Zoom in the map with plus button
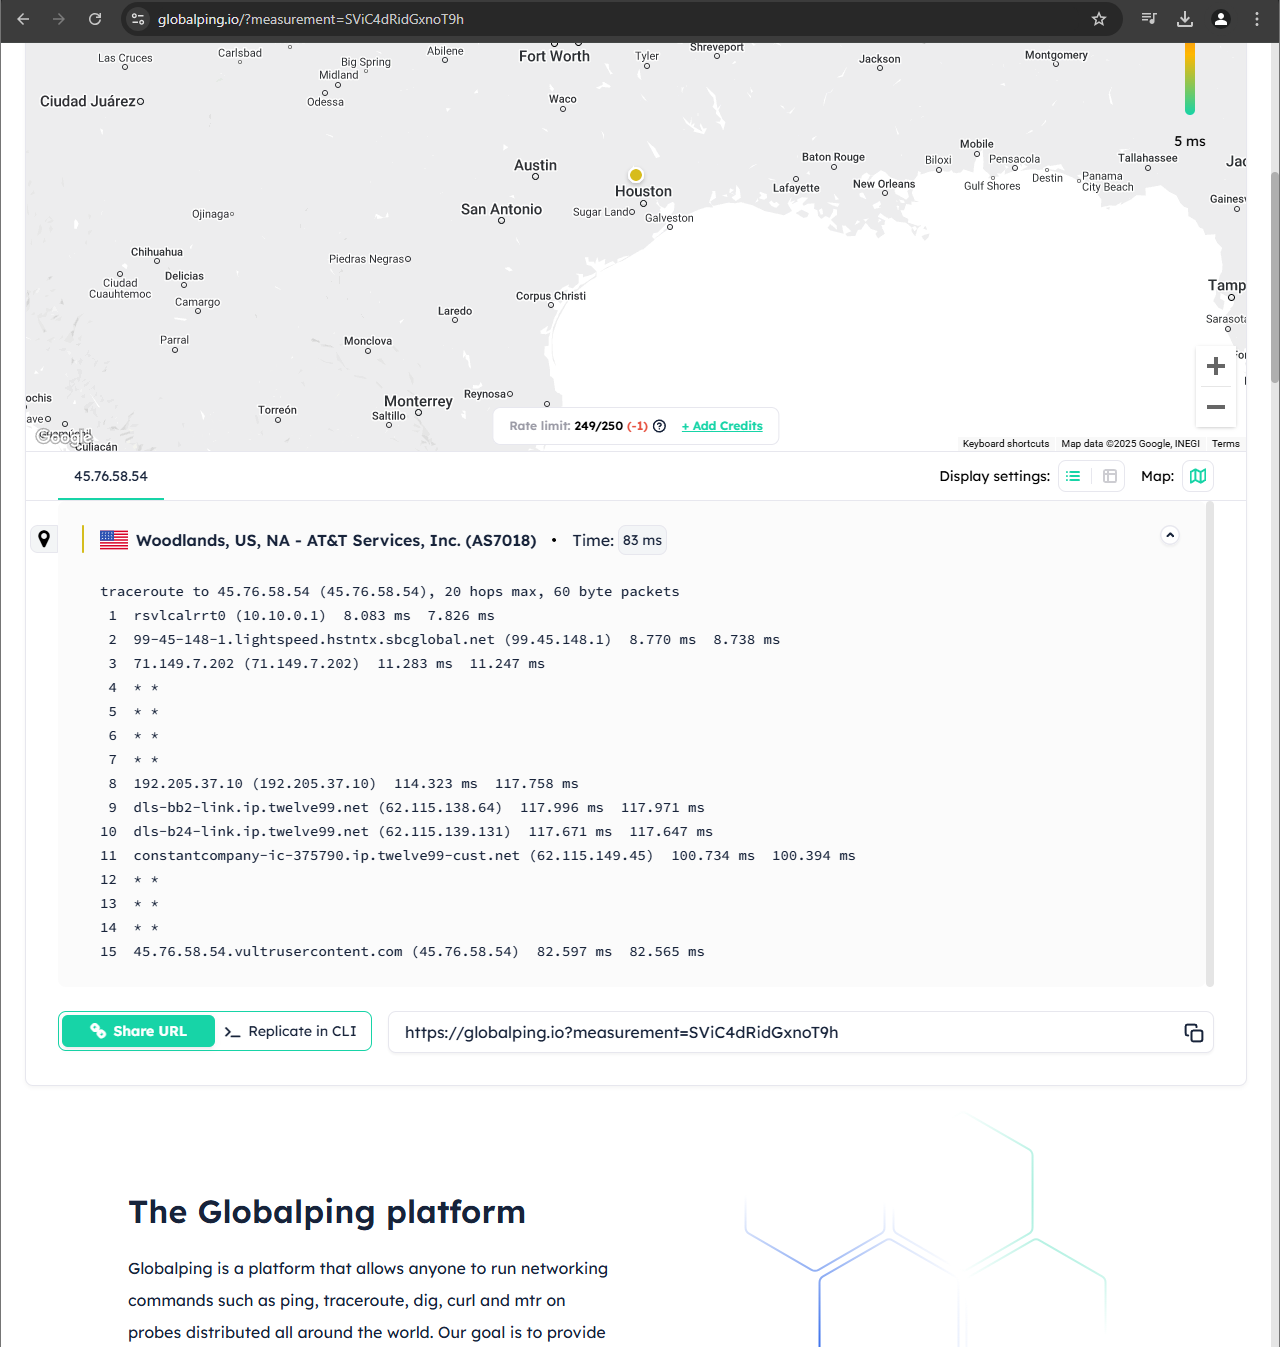This screenshot has width=1280, height=1347. coord(1216,366)
